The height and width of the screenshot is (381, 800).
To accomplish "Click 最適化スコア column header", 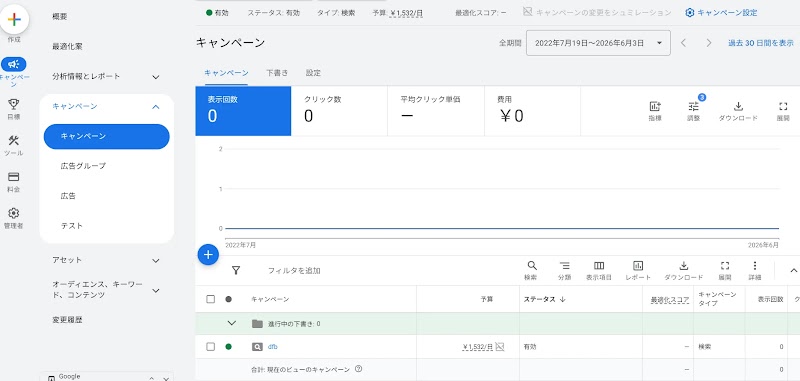I will (670, 299).
